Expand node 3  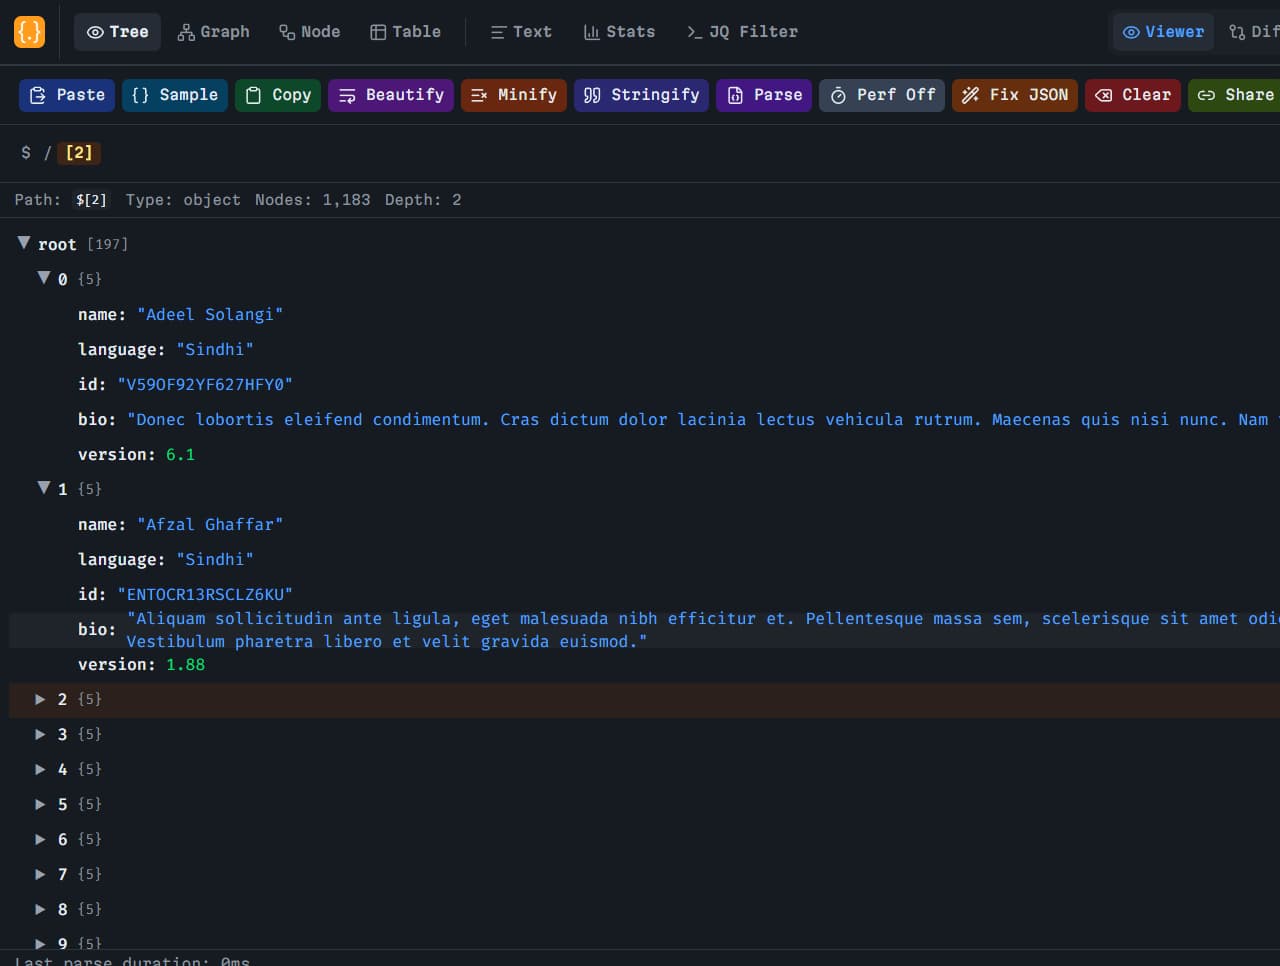41,734
